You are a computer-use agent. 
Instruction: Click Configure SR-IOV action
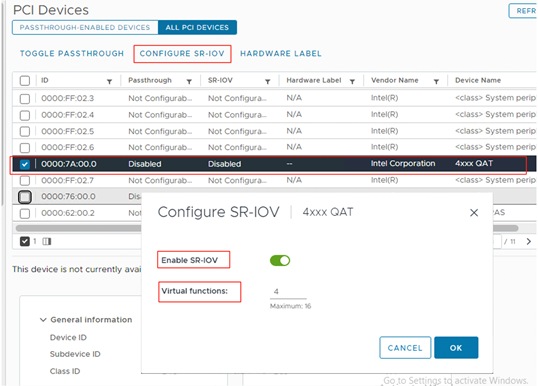tap(182, 54)
